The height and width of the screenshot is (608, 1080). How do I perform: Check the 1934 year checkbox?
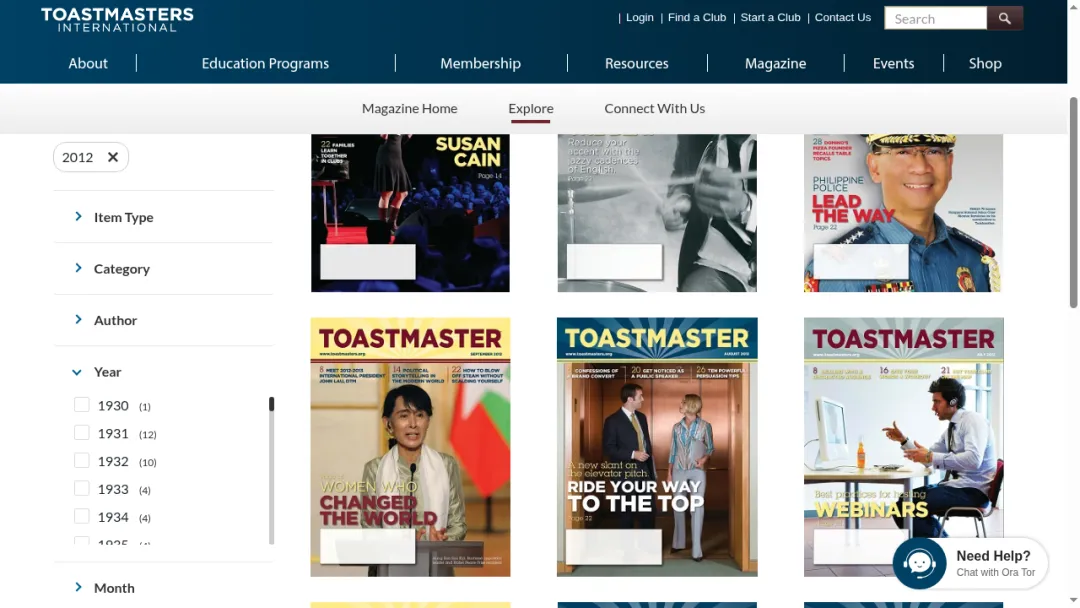[x=82, y=516]
